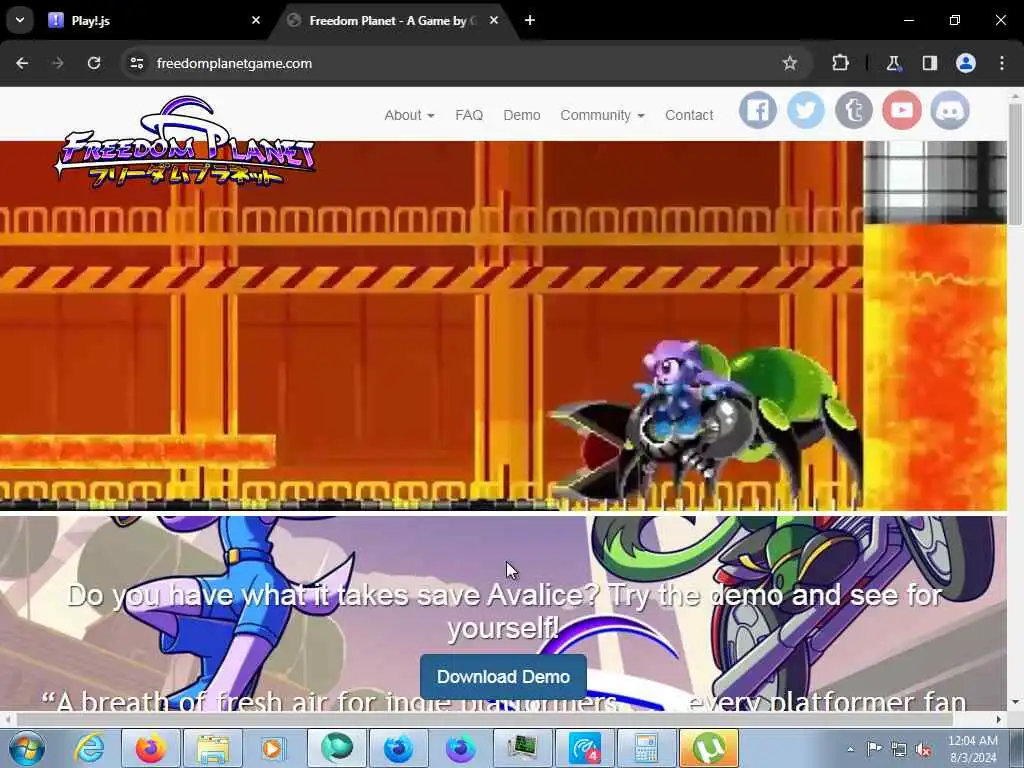
Task: Click the browser forward arrow
Action: click(x=58, y=63)
